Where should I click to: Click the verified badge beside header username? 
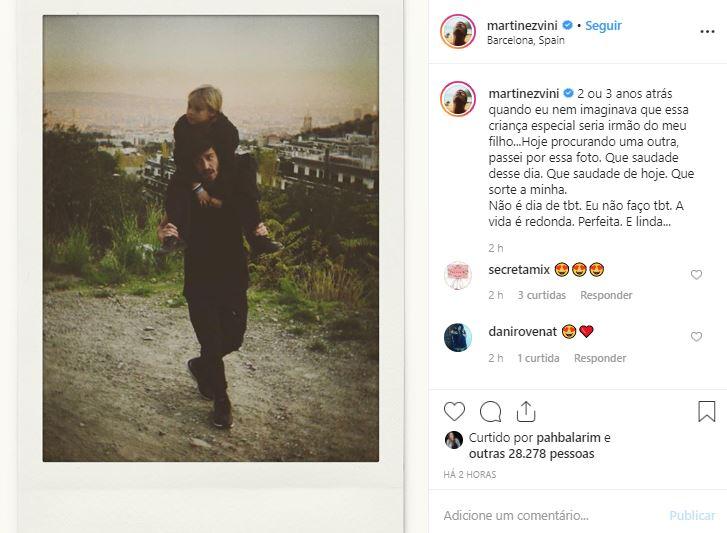pos(568,25)
